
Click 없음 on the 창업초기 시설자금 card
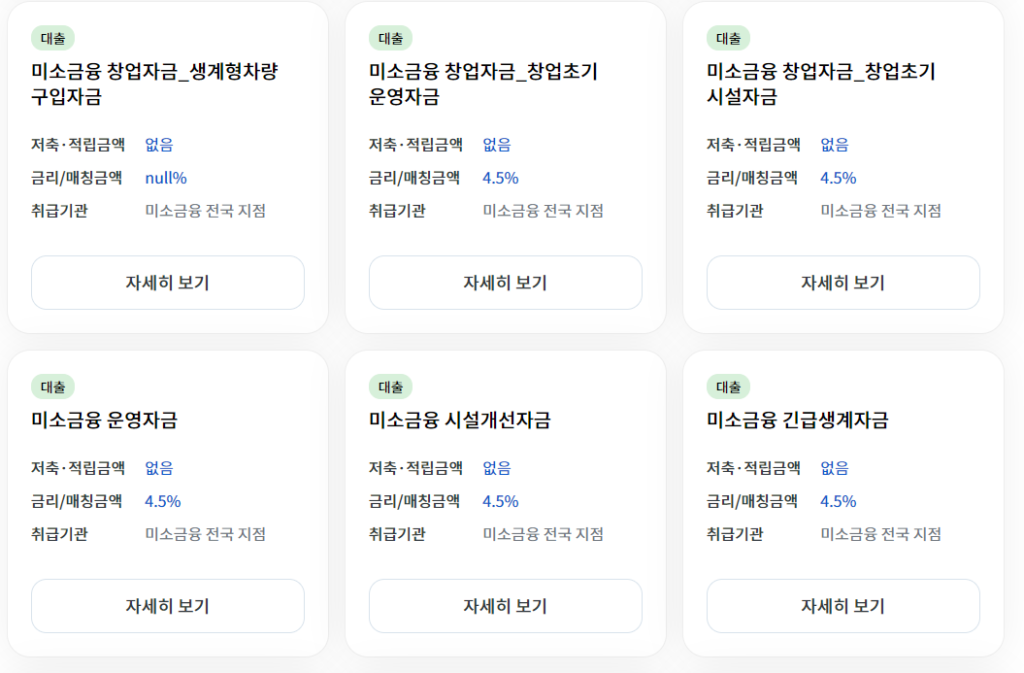point(833,144)
